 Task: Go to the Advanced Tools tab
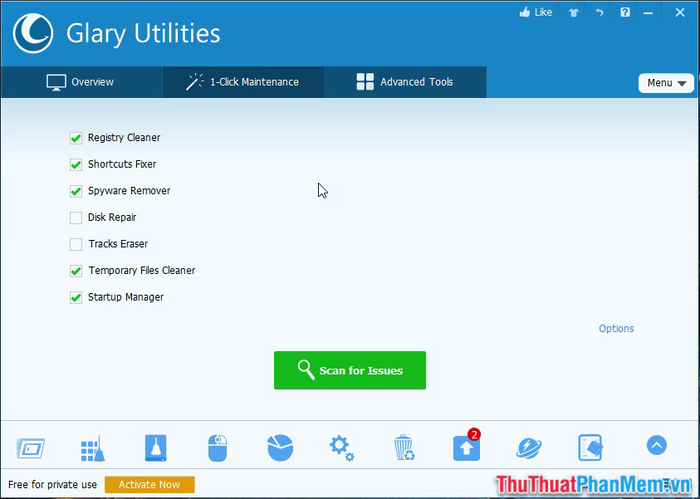click(x=405, y=82)
